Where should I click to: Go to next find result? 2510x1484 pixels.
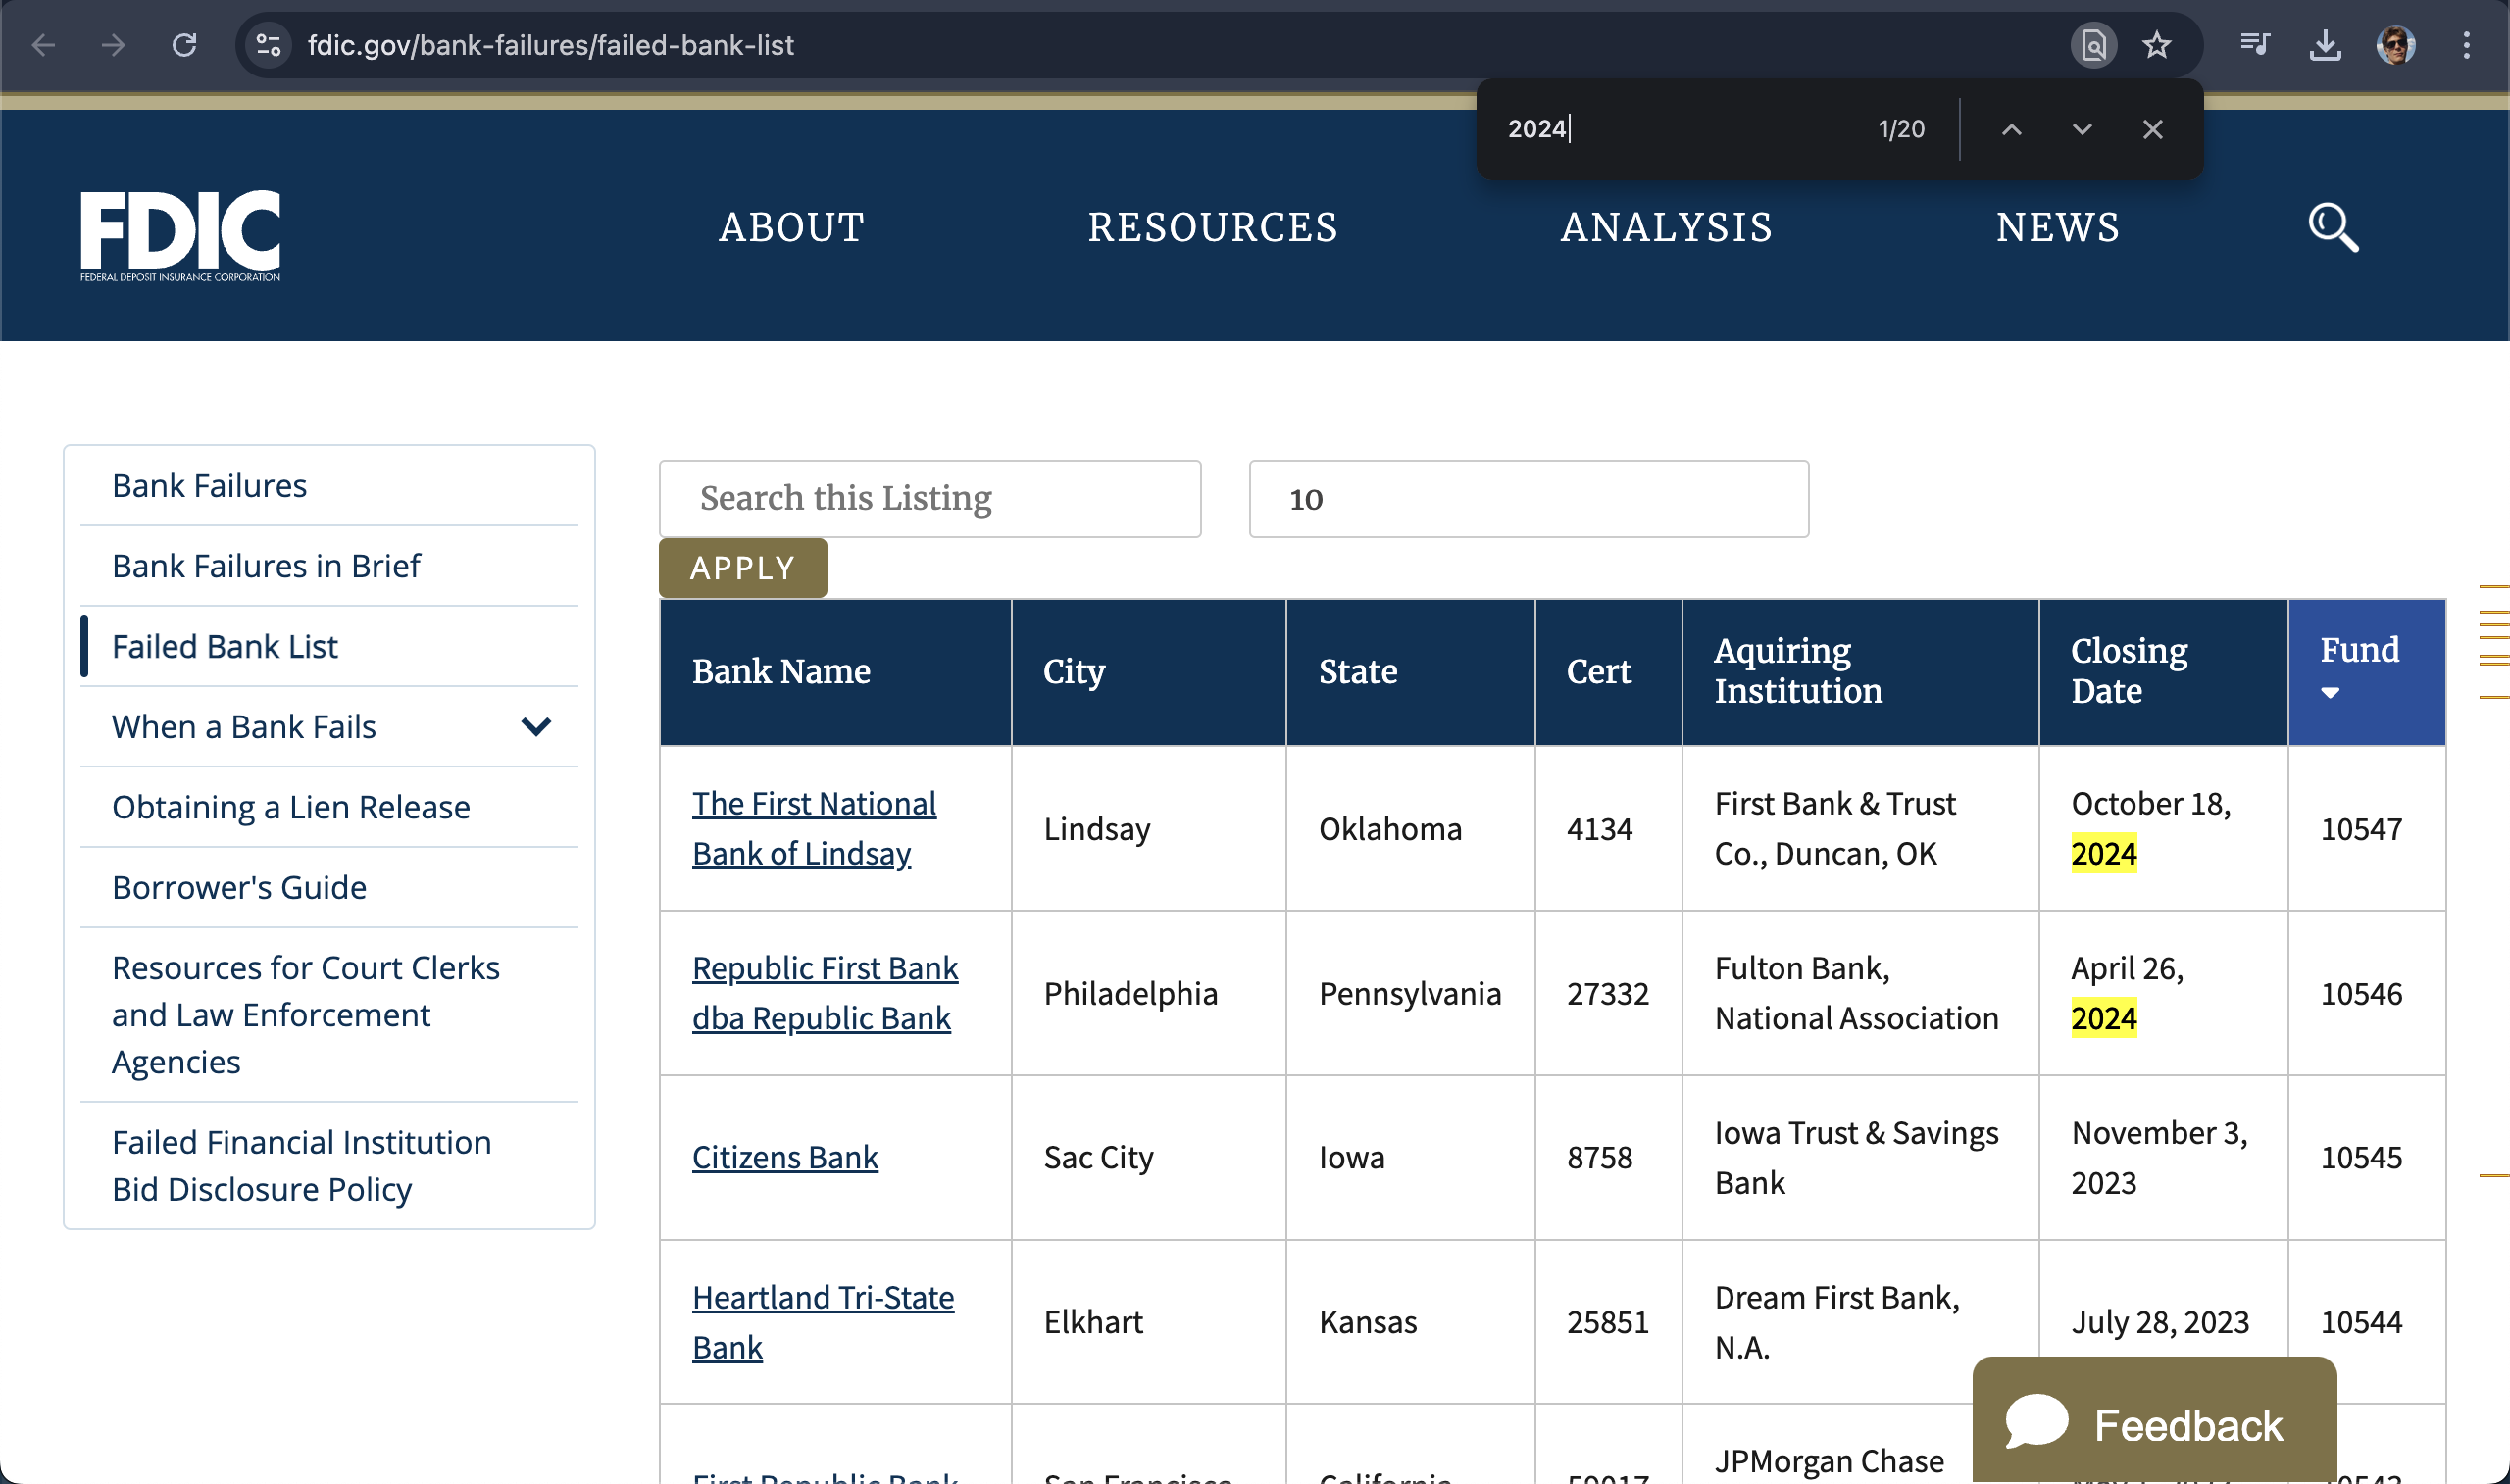[2081, 129]
